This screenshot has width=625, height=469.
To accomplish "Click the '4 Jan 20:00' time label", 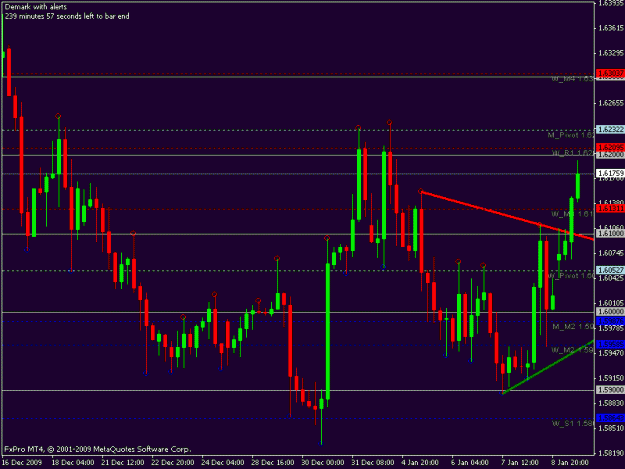I will pyautogui.click(x=421, y=463).
